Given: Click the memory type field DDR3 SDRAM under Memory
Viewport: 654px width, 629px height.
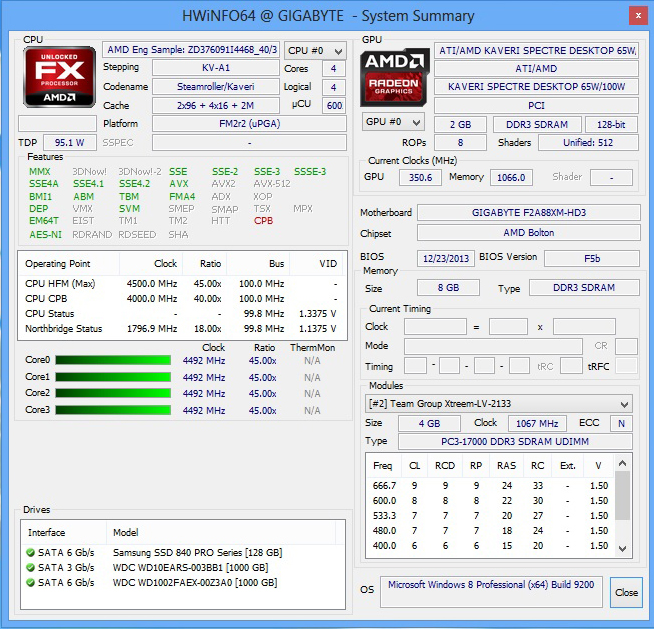Looking at the screenshot, I should (584, 288).
